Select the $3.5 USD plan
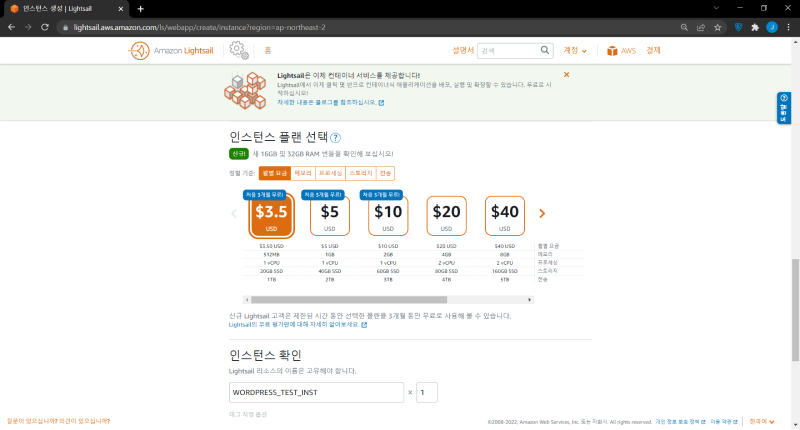Image resolution: width=800 pixels, height=430 pixels. pos(271,216)
